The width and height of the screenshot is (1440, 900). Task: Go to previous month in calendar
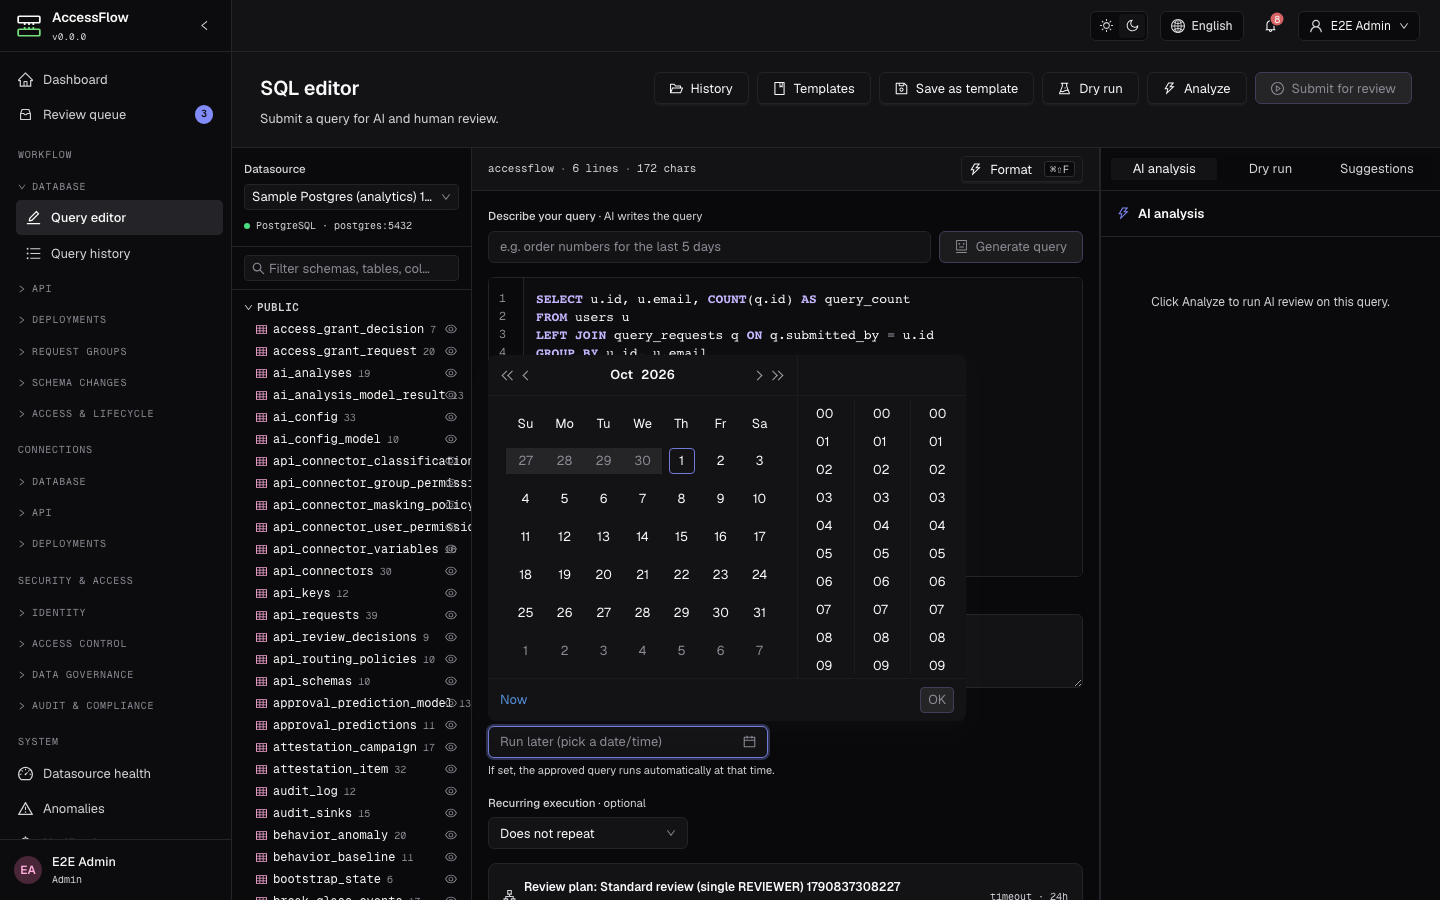coord(526,375)
